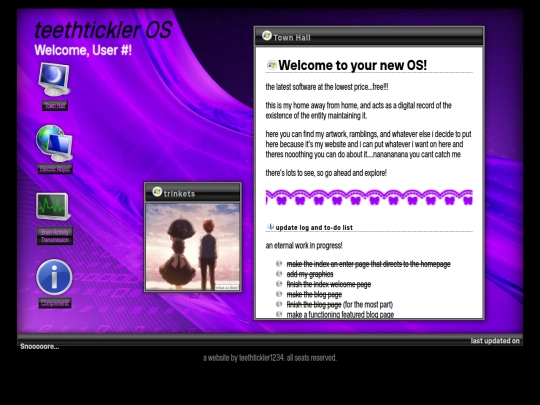This screenshot has height=405, width=540.
Task: Click the 'last updated on' taskbar text
Action: 495,341
